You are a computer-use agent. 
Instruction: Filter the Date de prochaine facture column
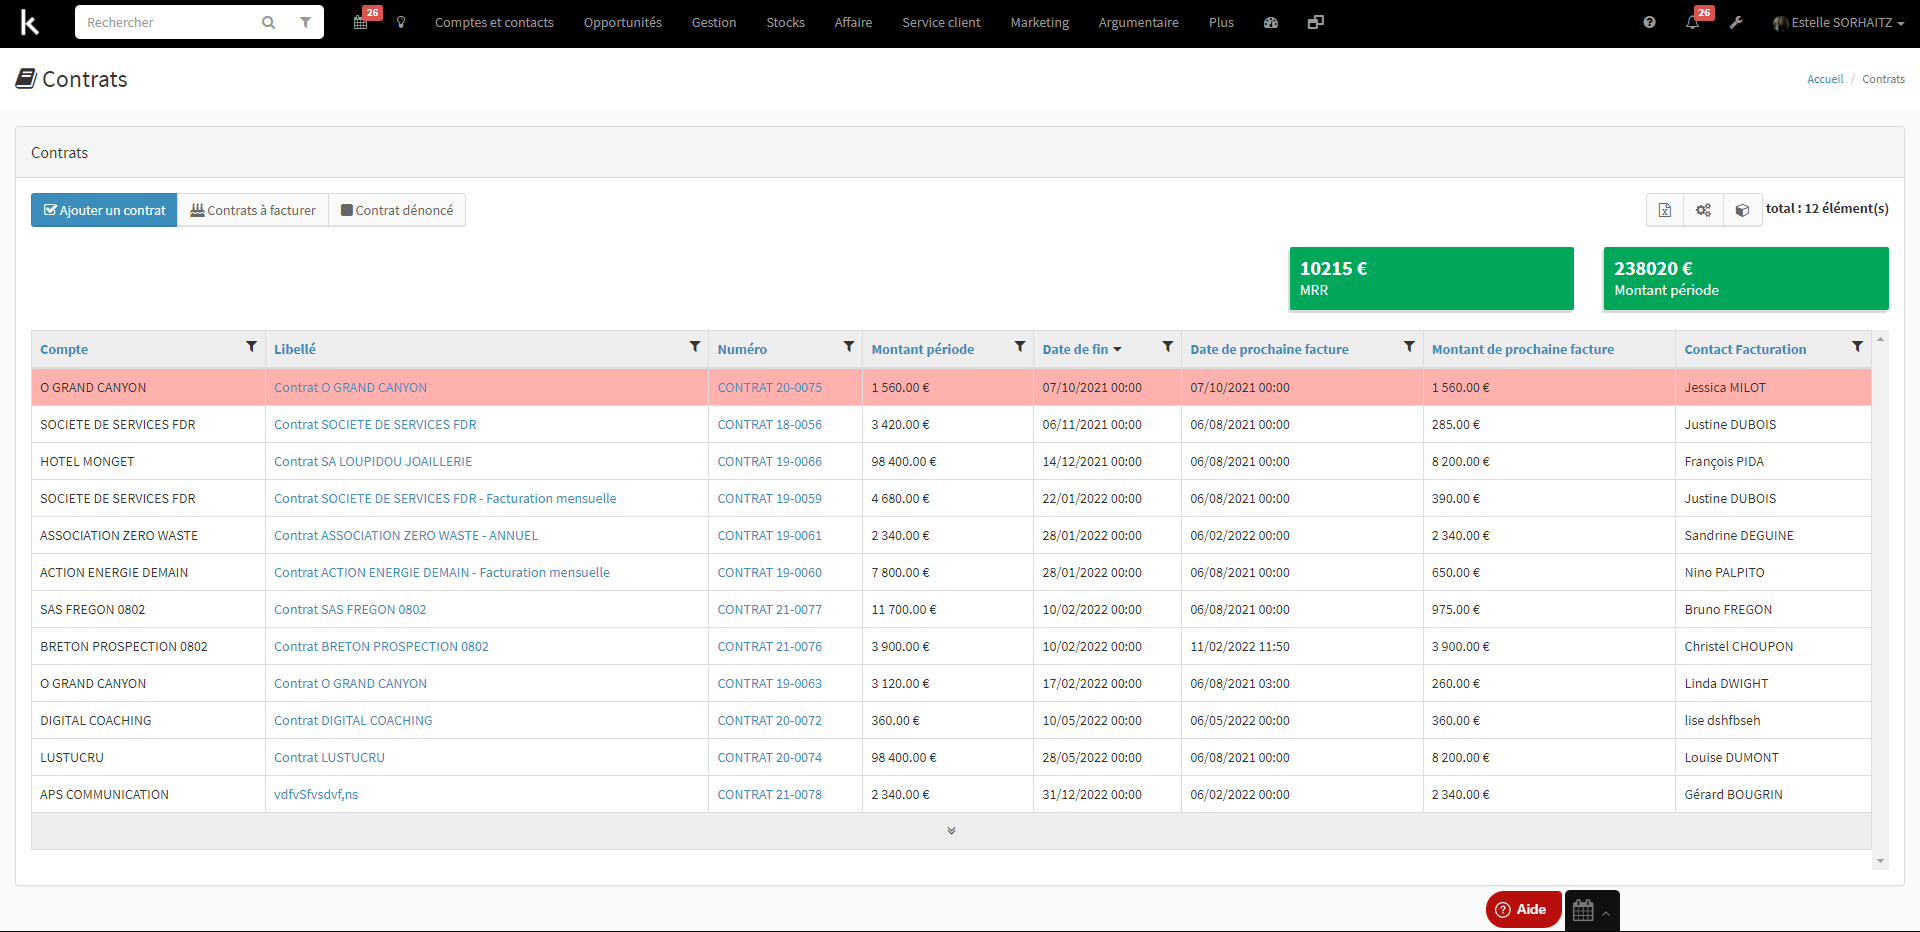pos(1409,347)
